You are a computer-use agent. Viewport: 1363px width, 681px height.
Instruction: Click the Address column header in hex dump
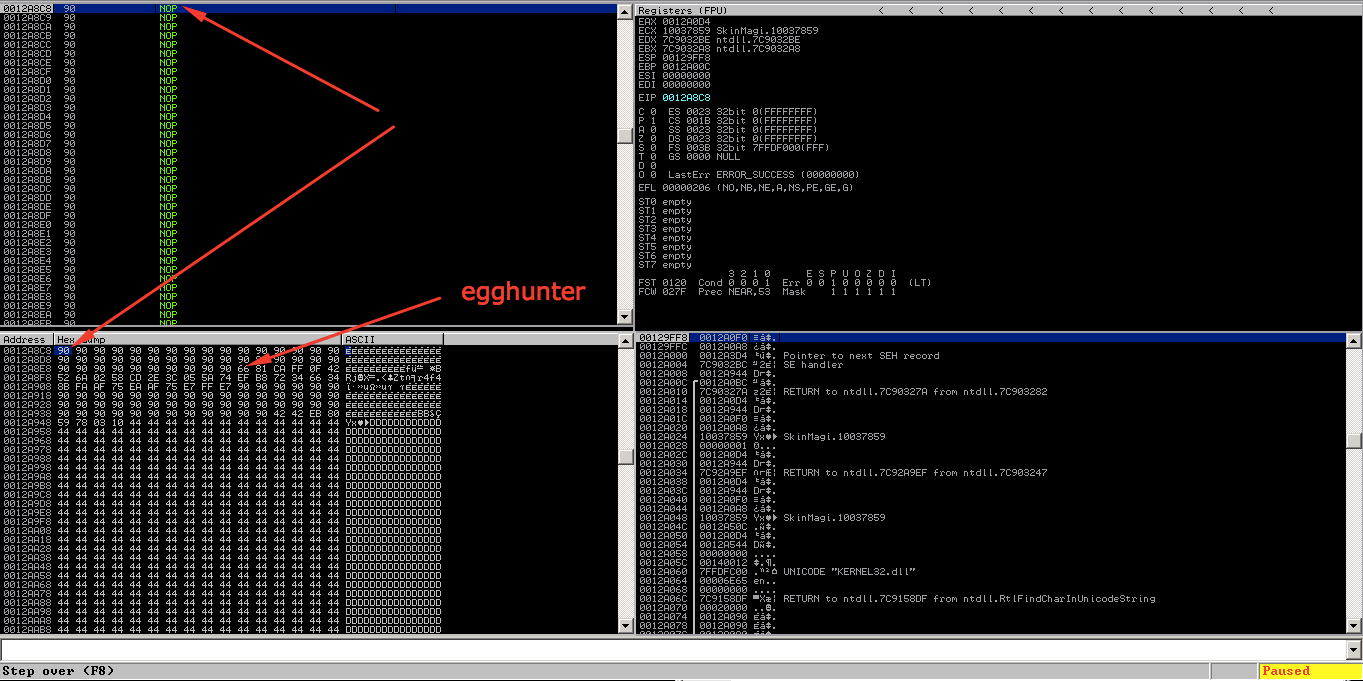27,340
